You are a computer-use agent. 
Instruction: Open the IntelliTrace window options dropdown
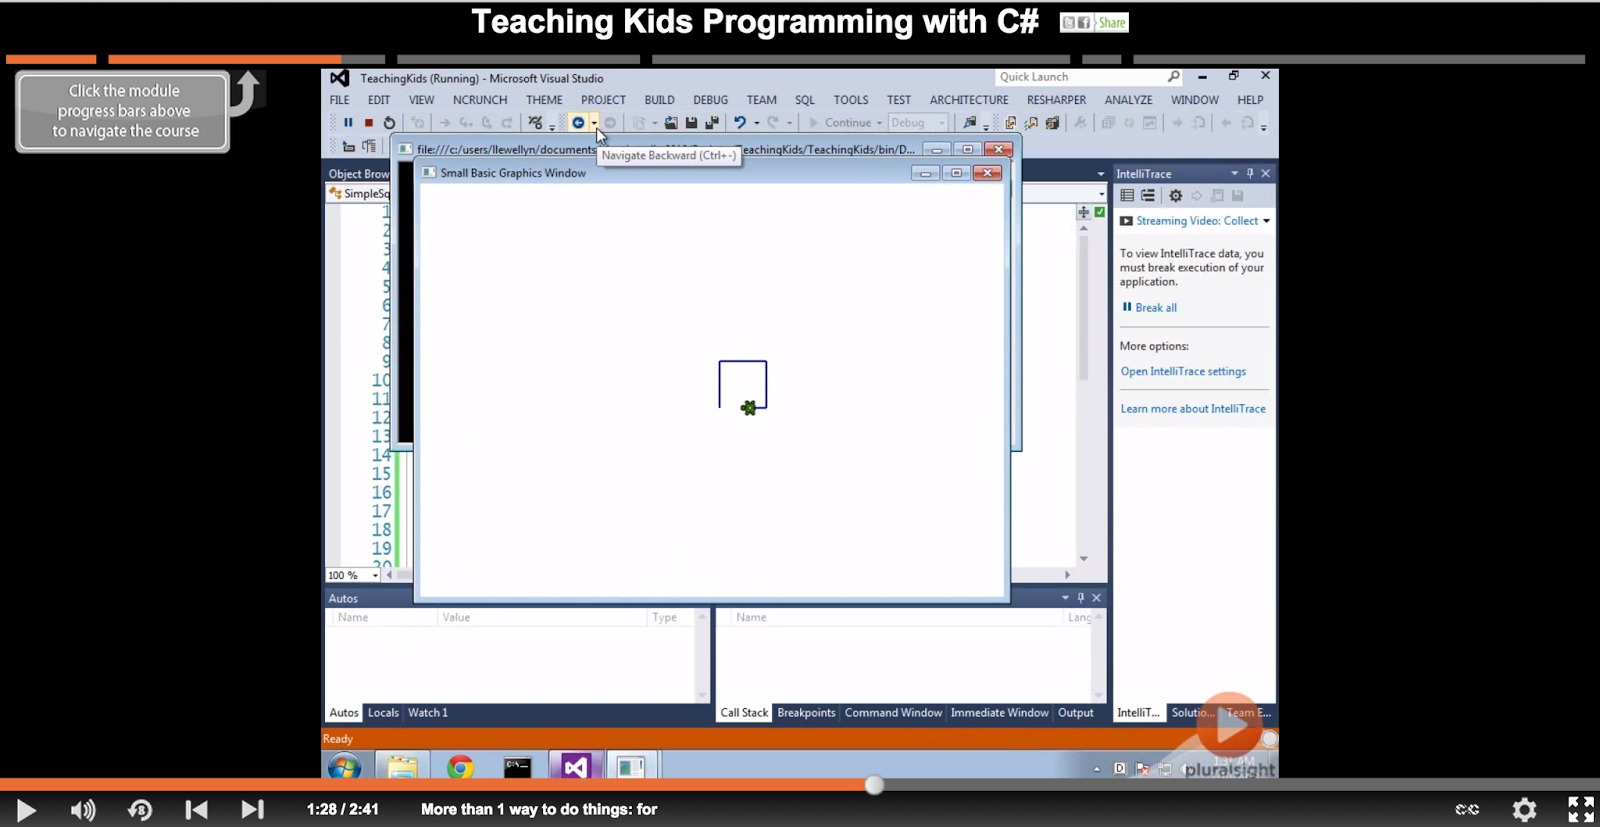1234,173
